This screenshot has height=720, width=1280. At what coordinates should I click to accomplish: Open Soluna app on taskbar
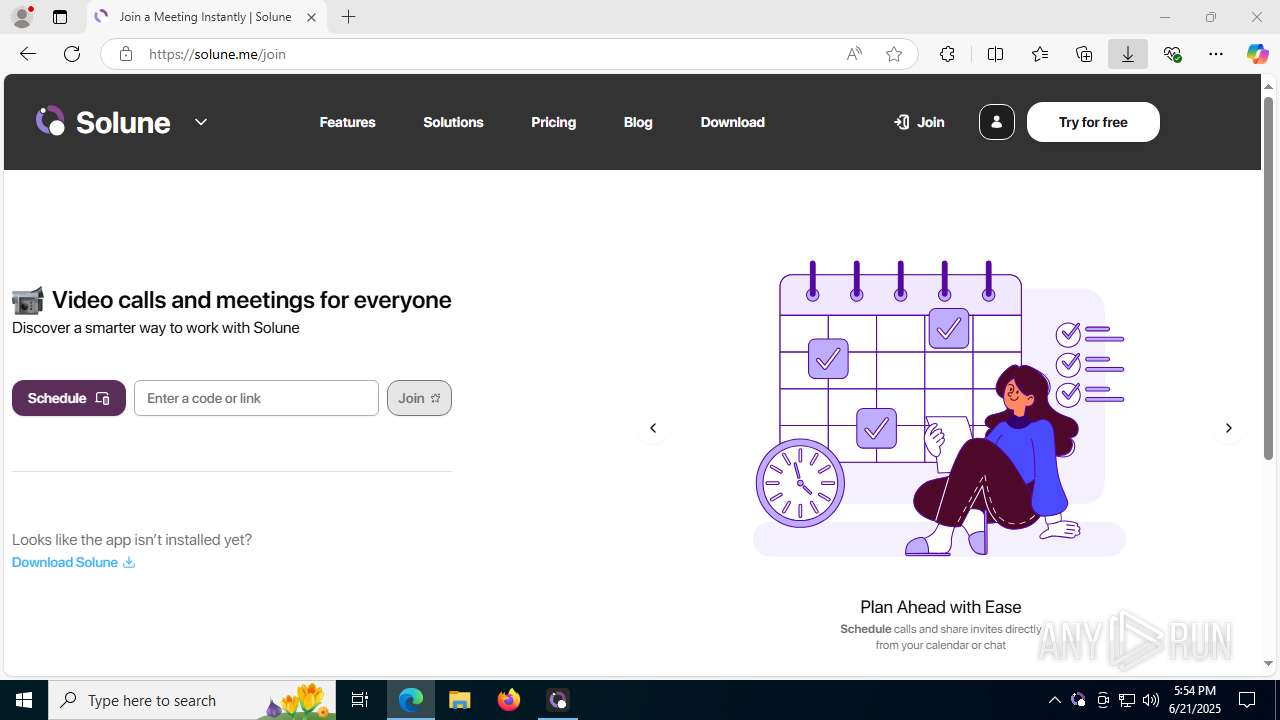[x=558, y=700]
